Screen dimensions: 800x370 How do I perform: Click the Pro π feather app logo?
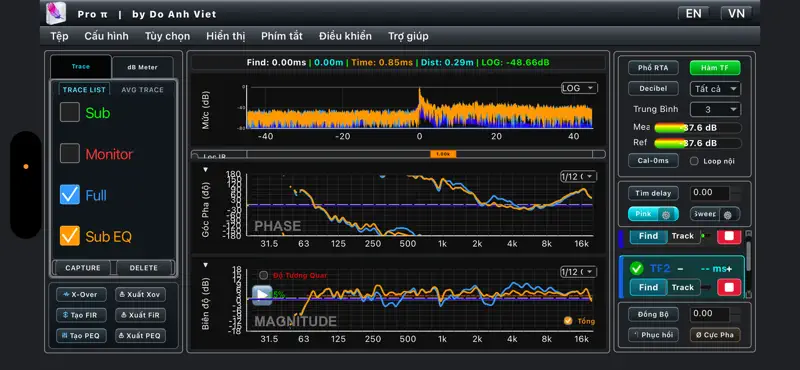tap(56, 13)
